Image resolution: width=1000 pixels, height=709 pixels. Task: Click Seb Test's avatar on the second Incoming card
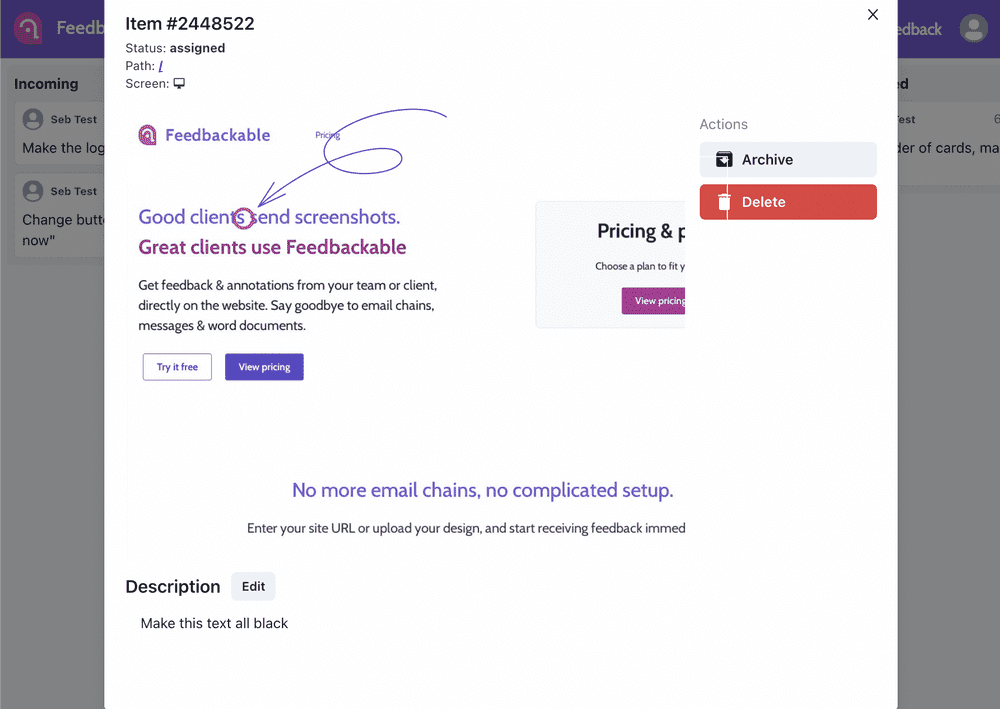(x=33, y=191)
